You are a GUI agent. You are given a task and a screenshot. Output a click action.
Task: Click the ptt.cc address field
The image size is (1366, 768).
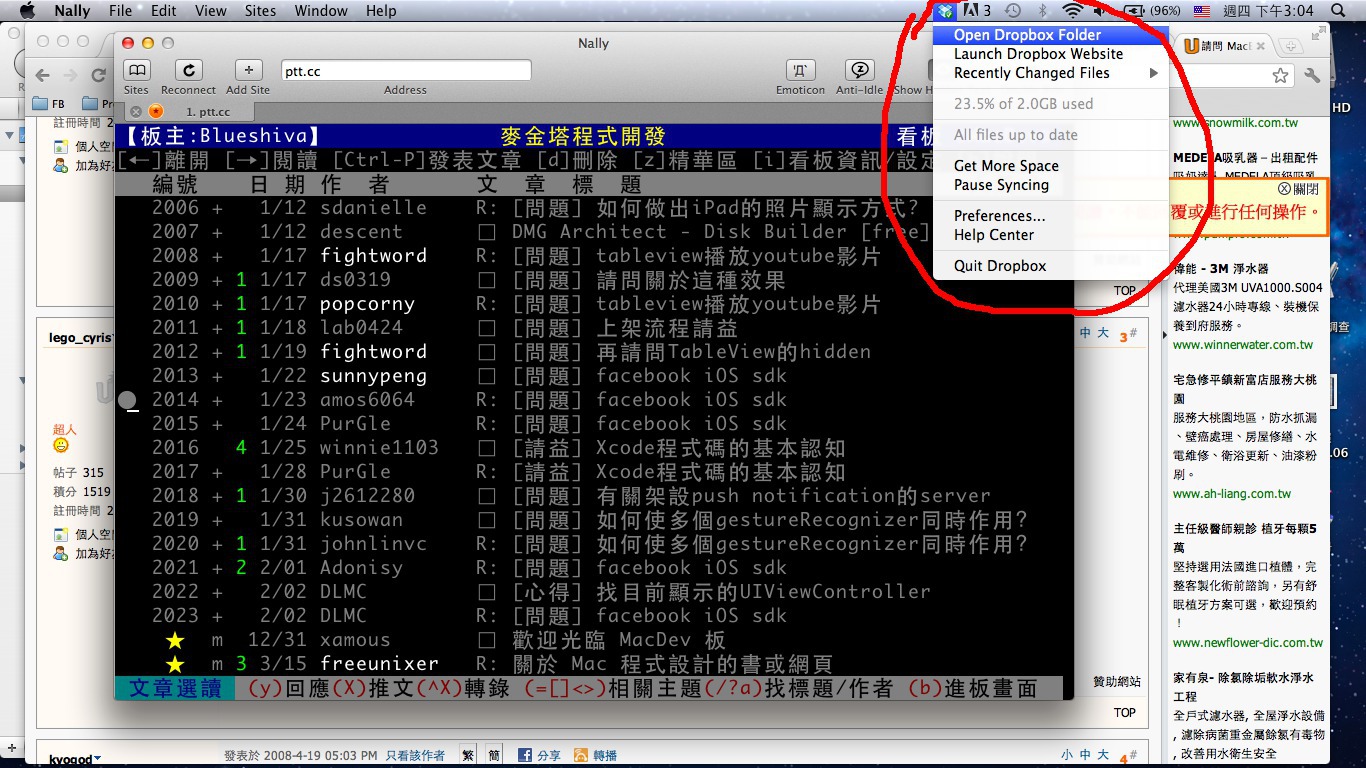pyautogui.click(x=405, y=71)
